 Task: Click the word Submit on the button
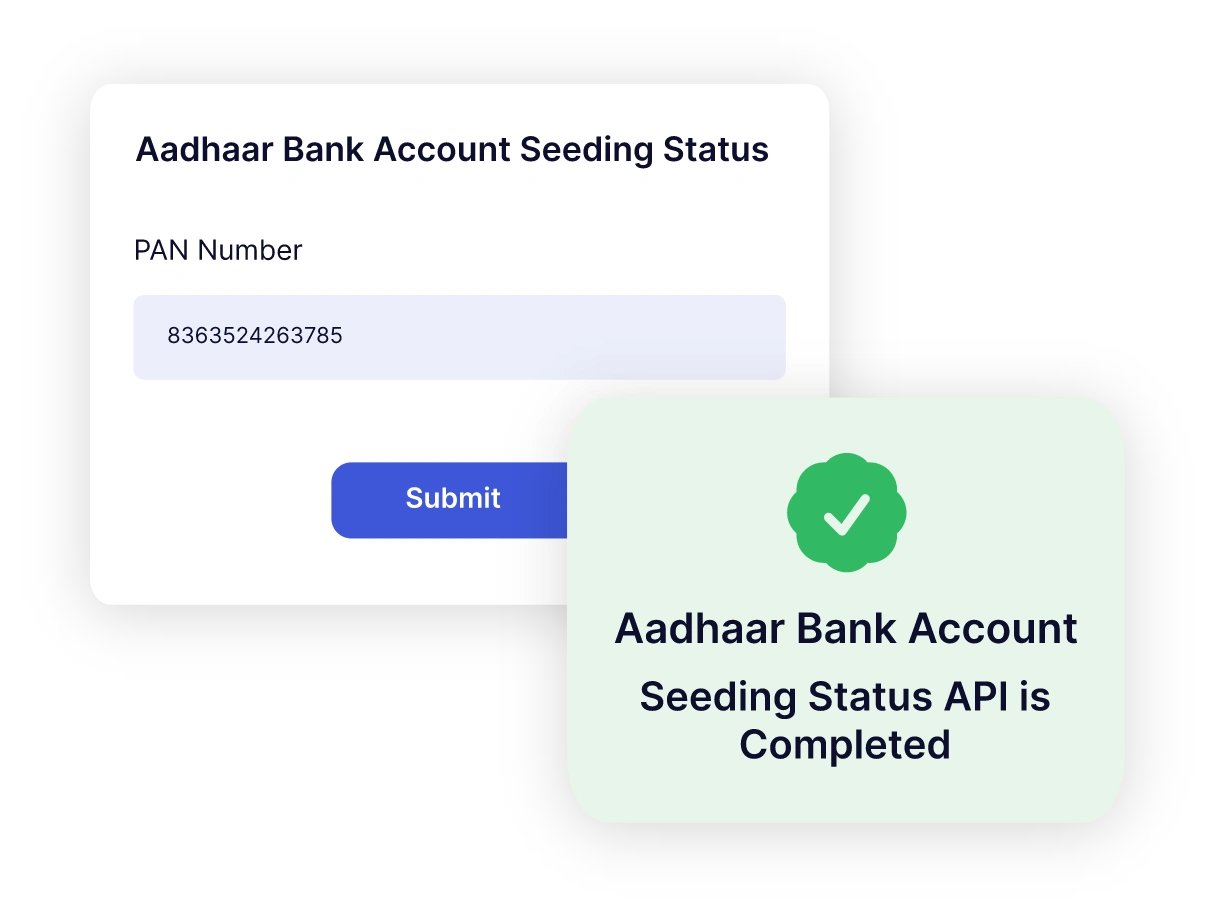(x=453, y=498)
